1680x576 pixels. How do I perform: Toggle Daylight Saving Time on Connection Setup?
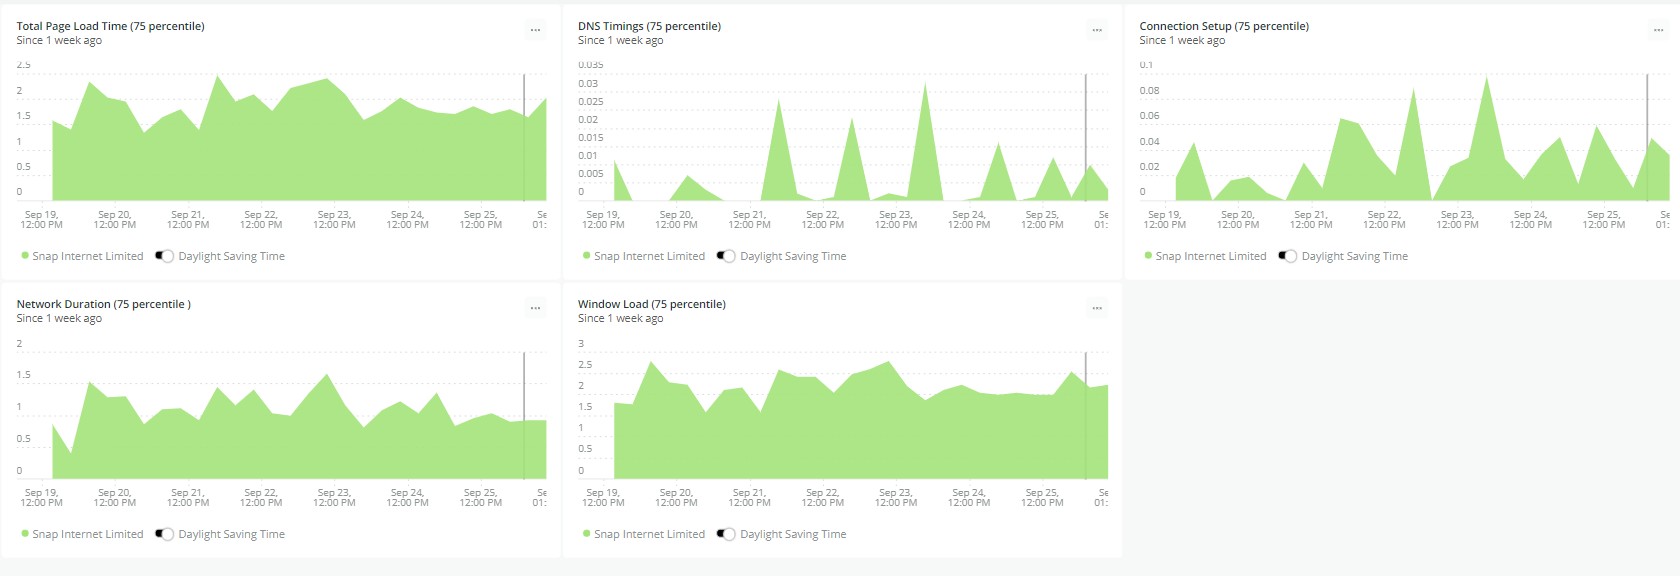click(1288, 256)
